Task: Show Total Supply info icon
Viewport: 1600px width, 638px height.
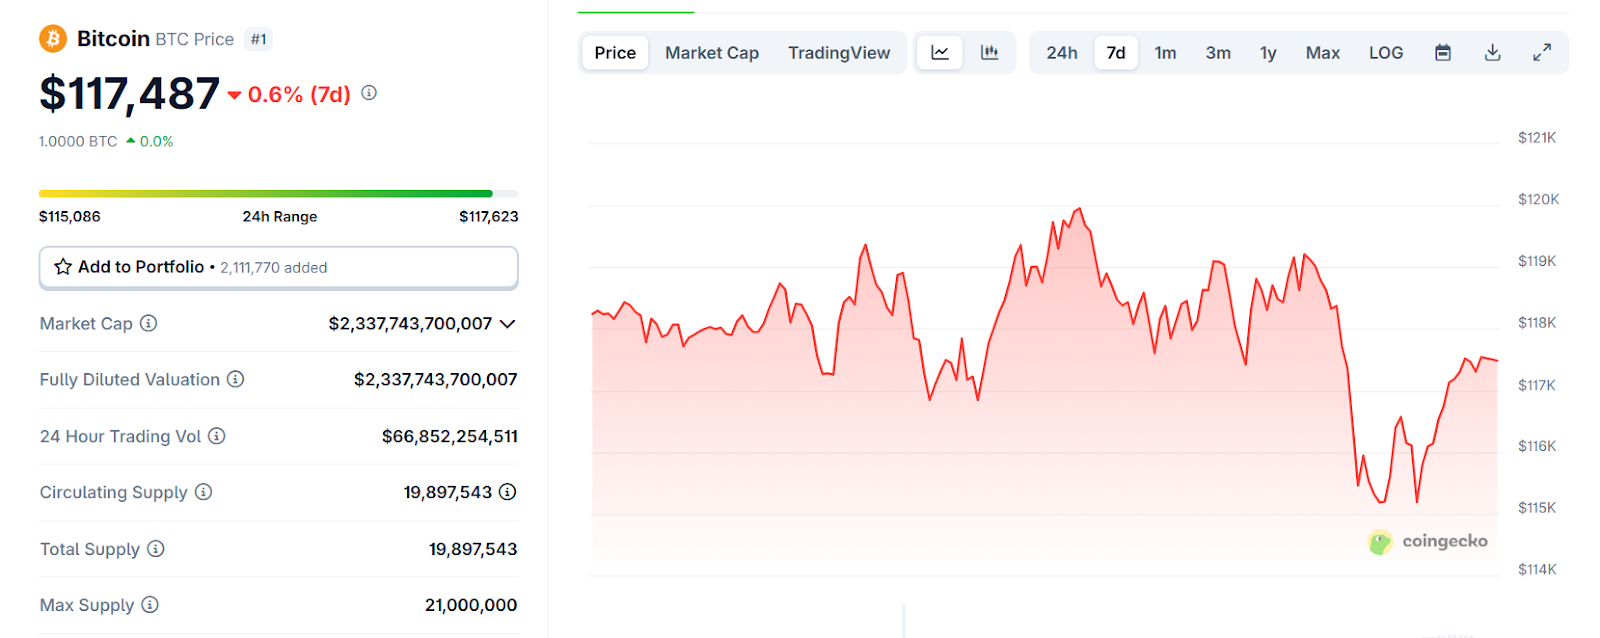Action: point(155,549)
